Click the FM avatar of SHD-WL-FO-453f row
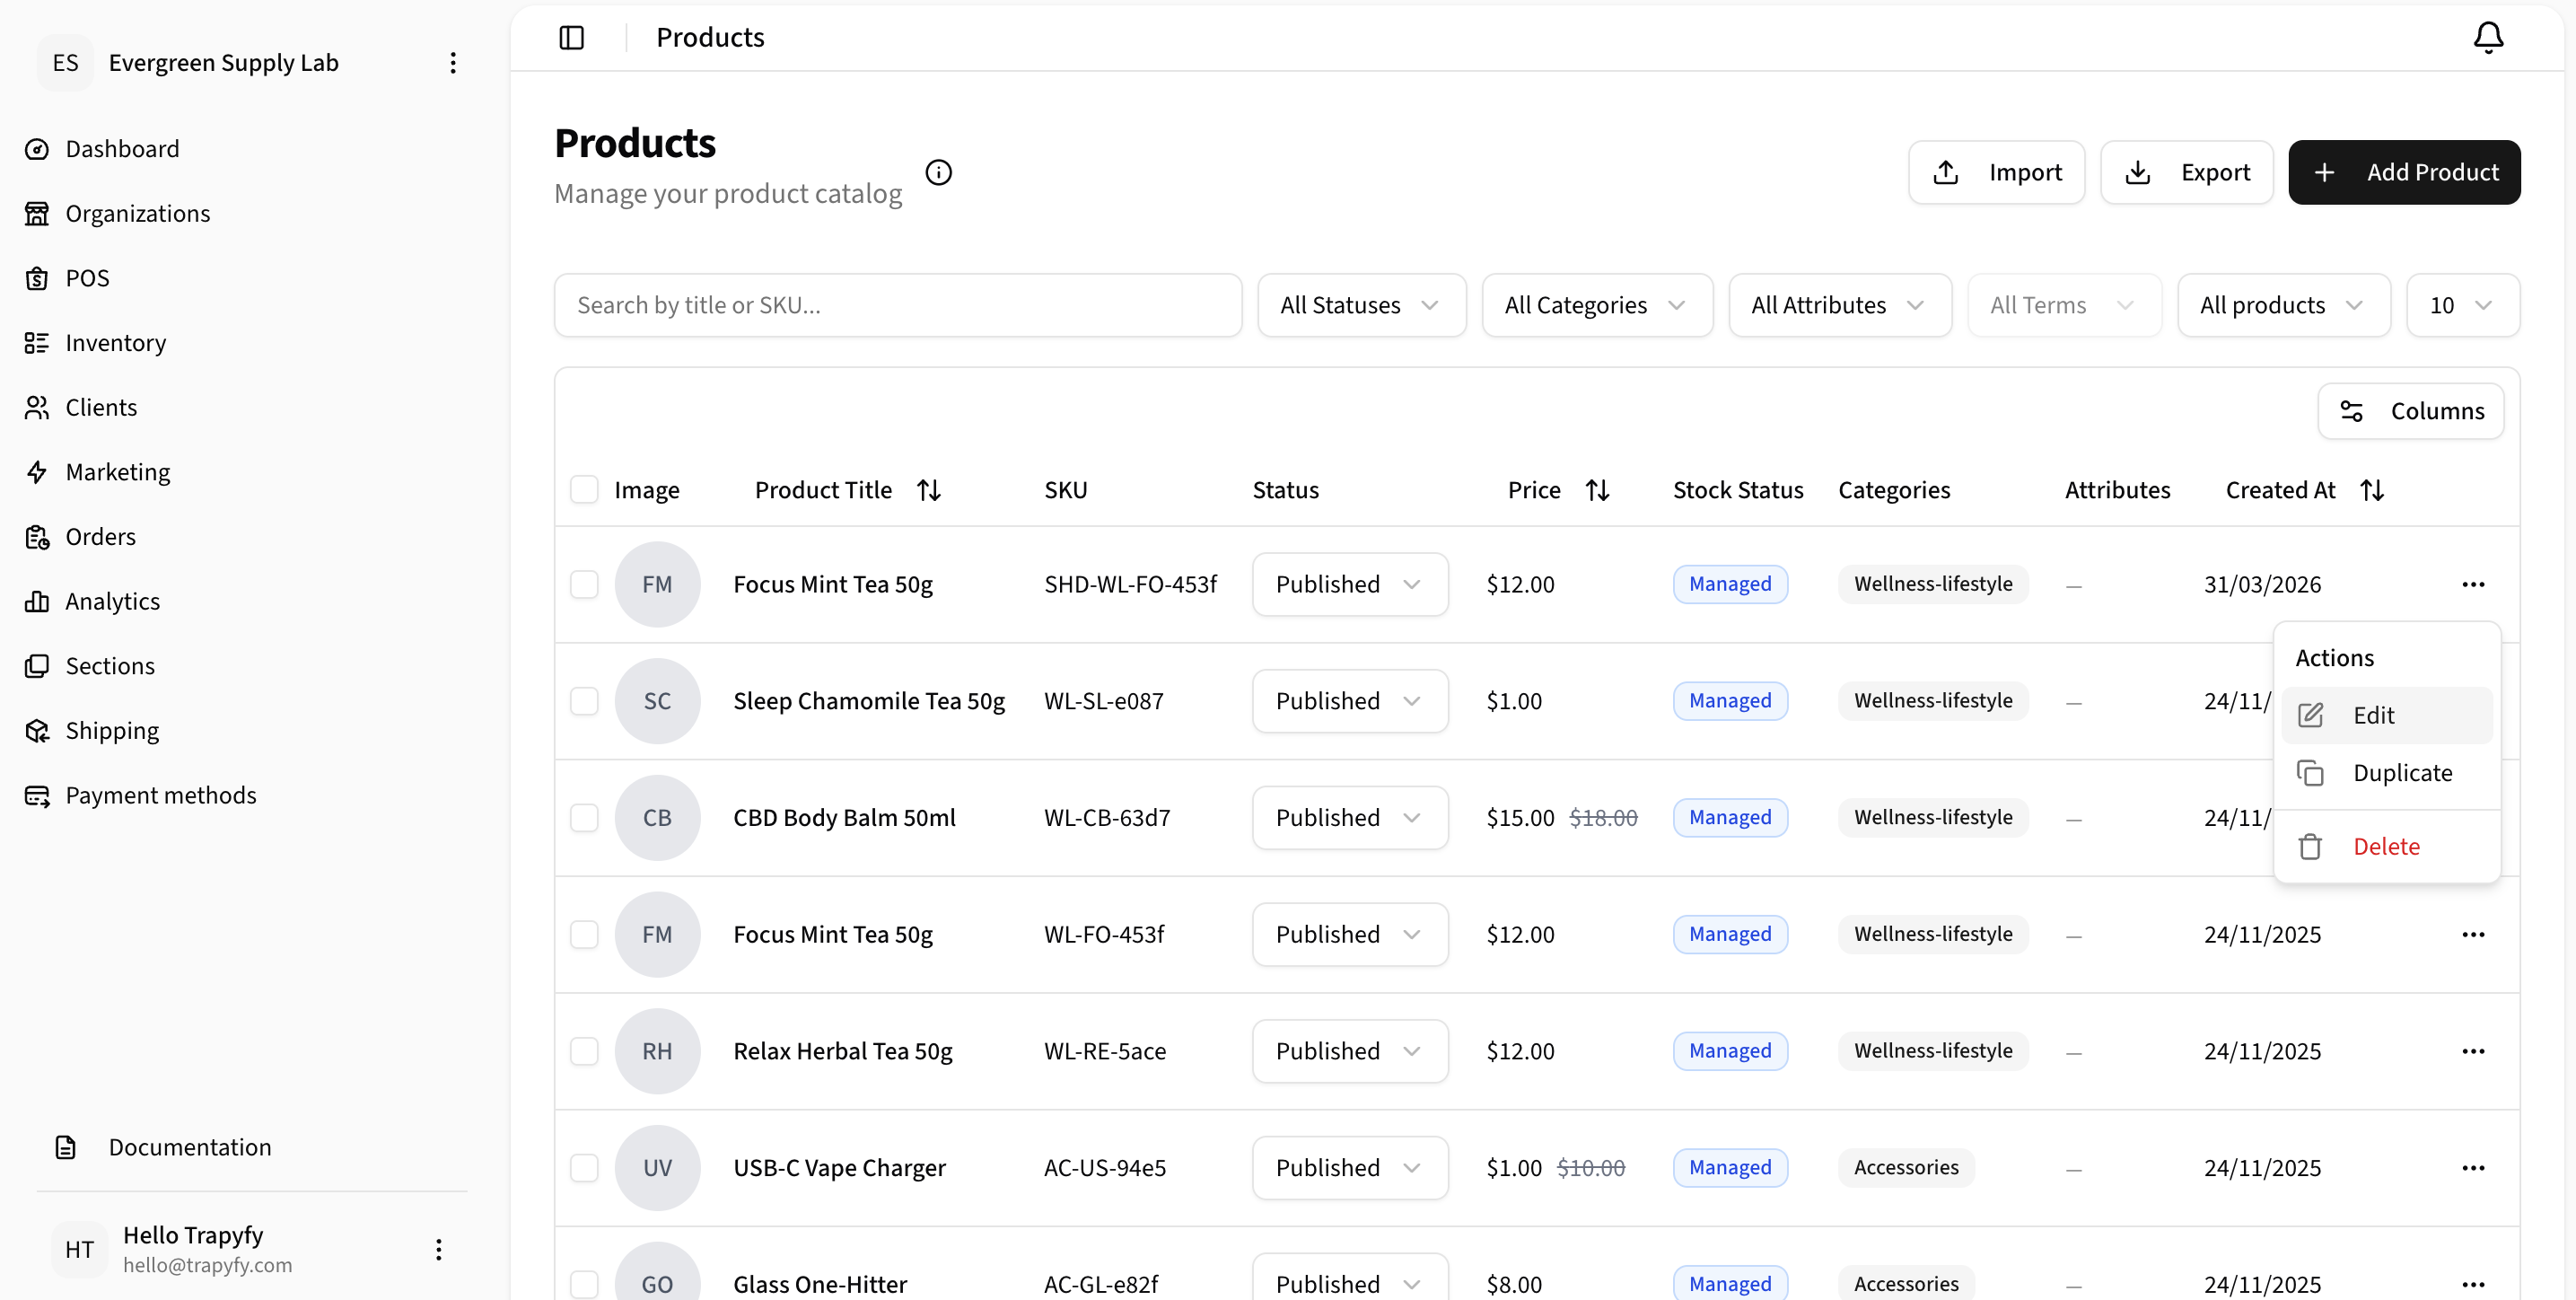This screenshot has height=1300, width=2576. 657,584
